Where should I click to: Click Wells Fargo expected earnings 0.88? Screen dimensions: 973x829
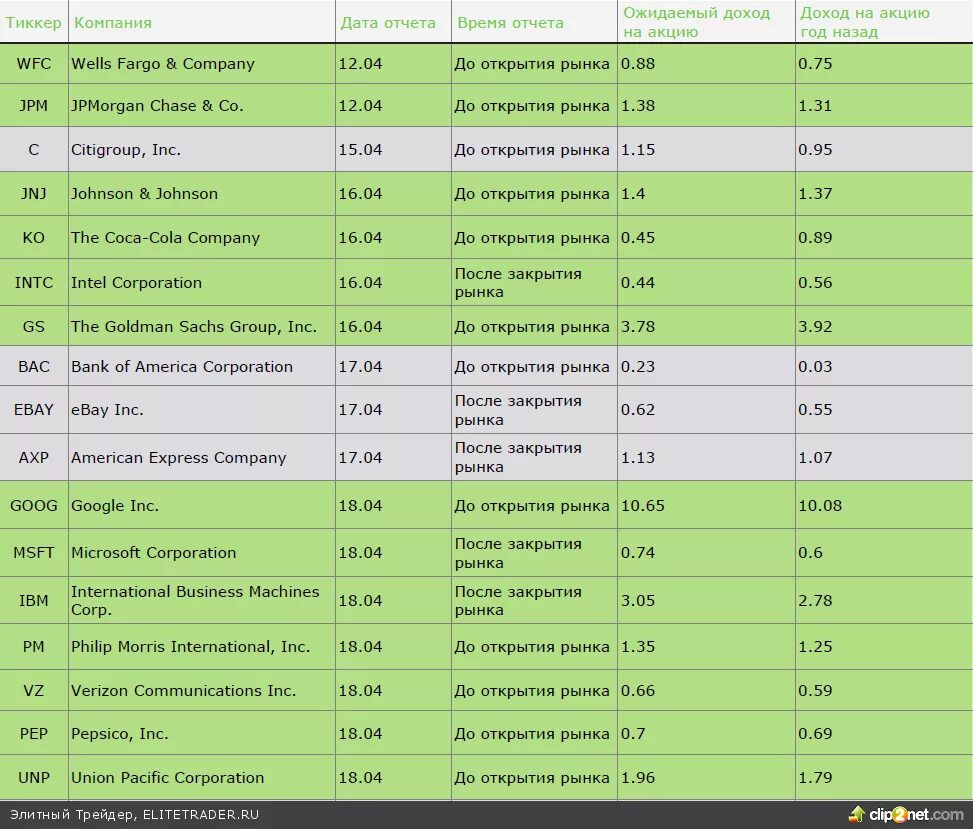coord(637,63)
